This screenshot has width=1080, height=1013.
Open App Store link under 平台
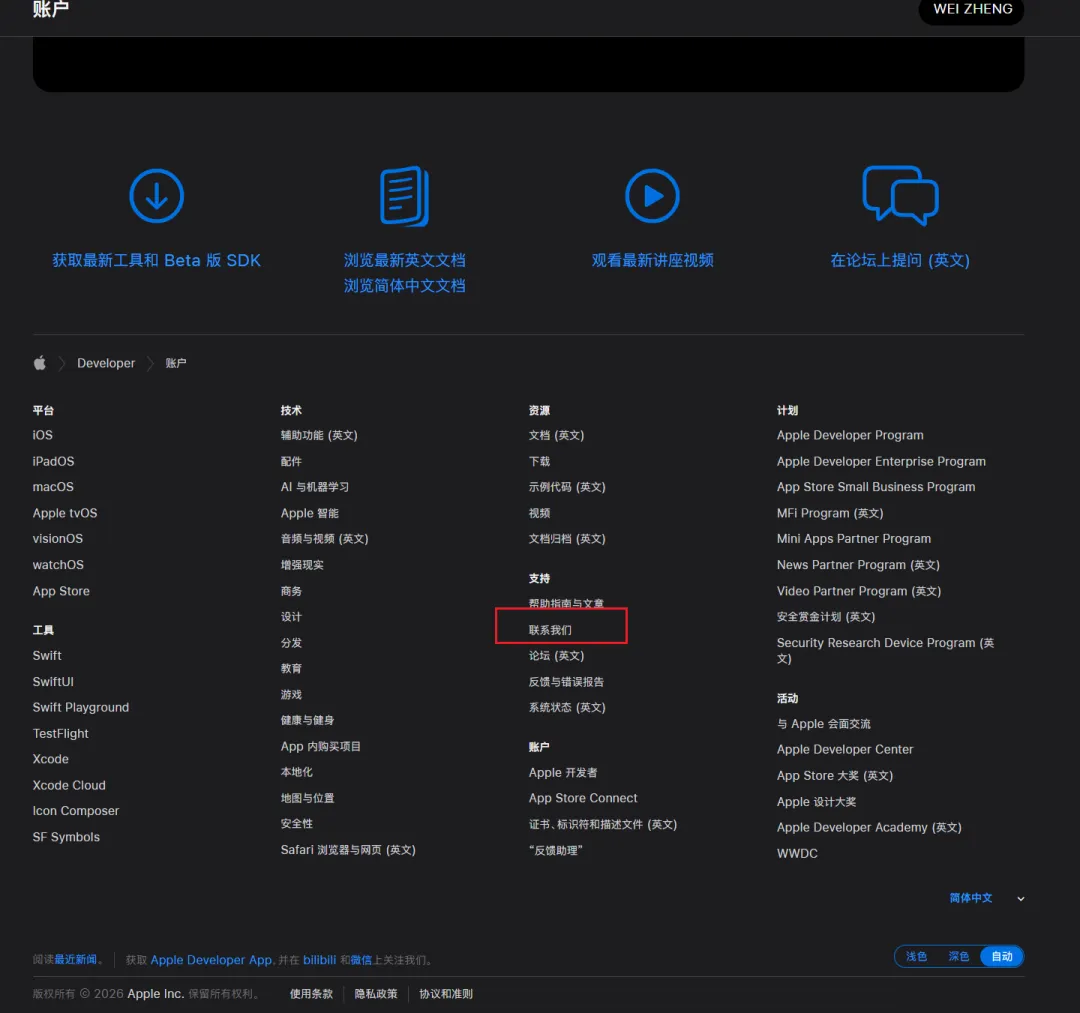tap(61, 591)
